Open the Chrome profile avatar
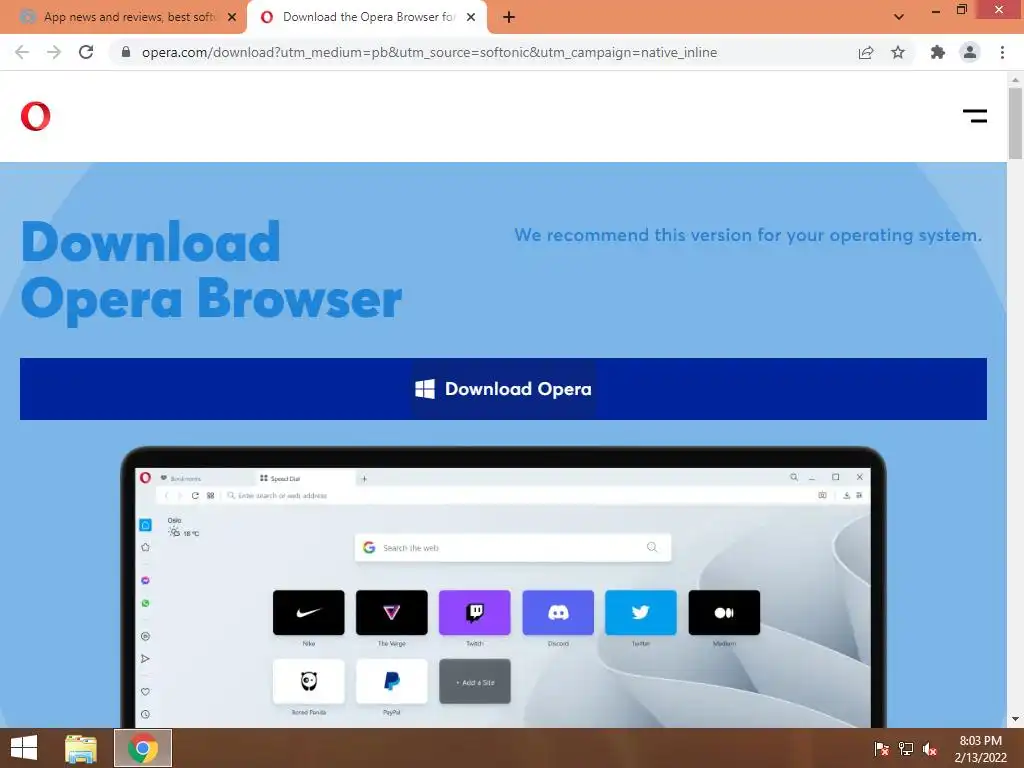The width and height of the screenshot is (1024, 768). coord(970,52)
